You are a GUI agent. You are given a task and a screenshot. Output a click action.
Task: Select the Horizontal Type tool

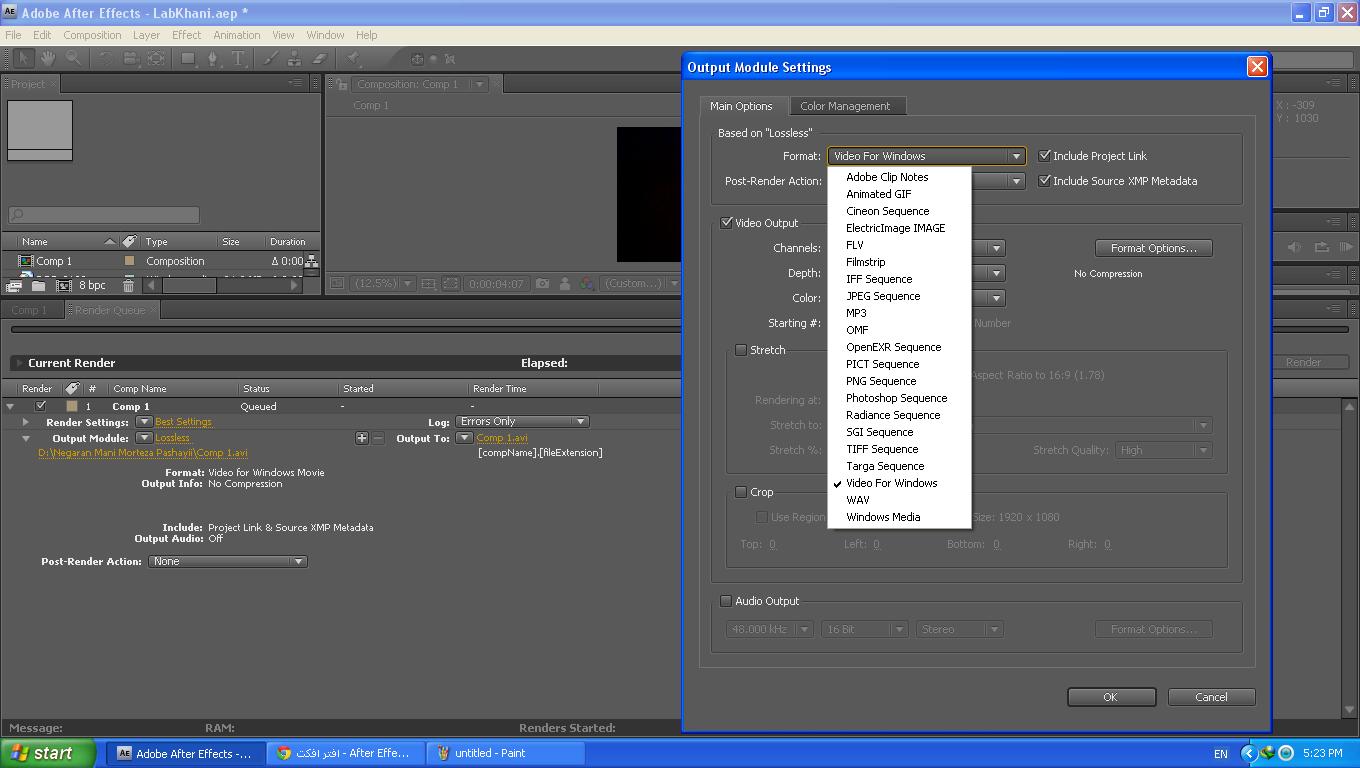click(x=239, y=59)
